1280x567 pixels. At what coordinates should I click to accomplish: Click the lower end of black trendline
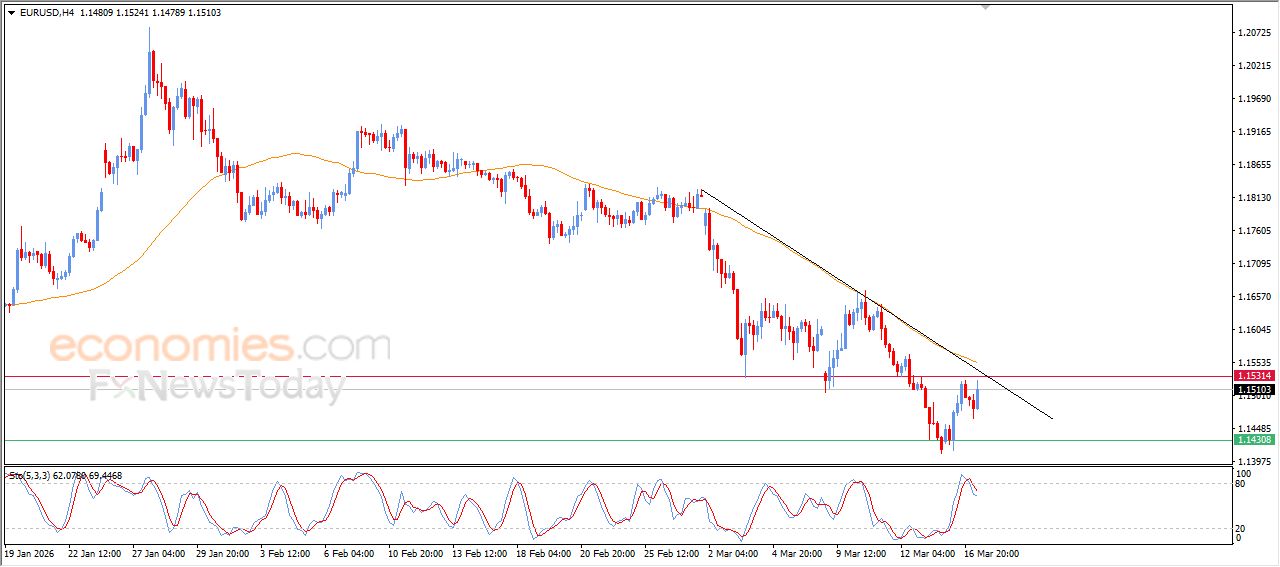[1051, 418]
